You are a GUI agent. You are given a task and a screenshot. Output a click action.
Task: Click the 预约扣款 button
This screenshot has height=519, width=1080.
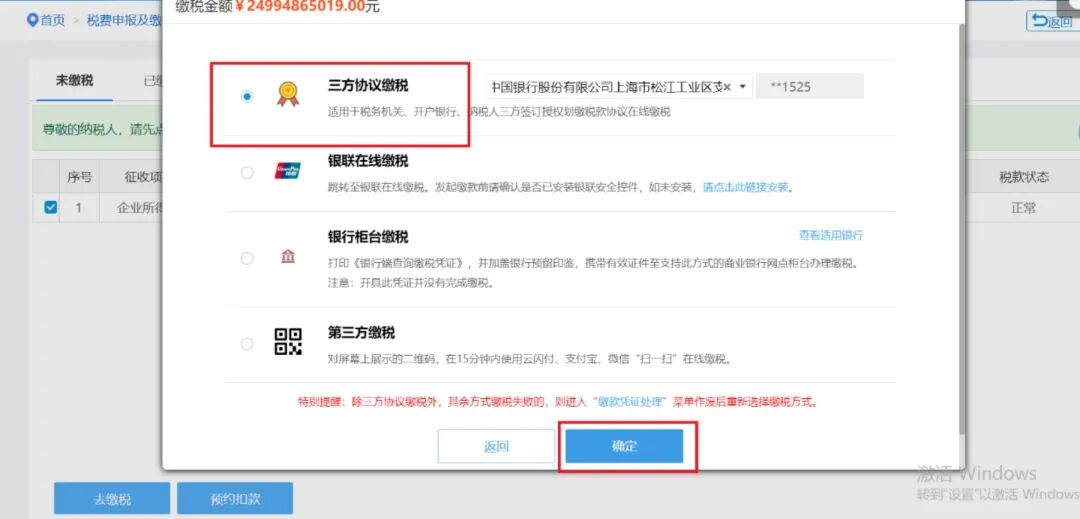pos(235,498)
